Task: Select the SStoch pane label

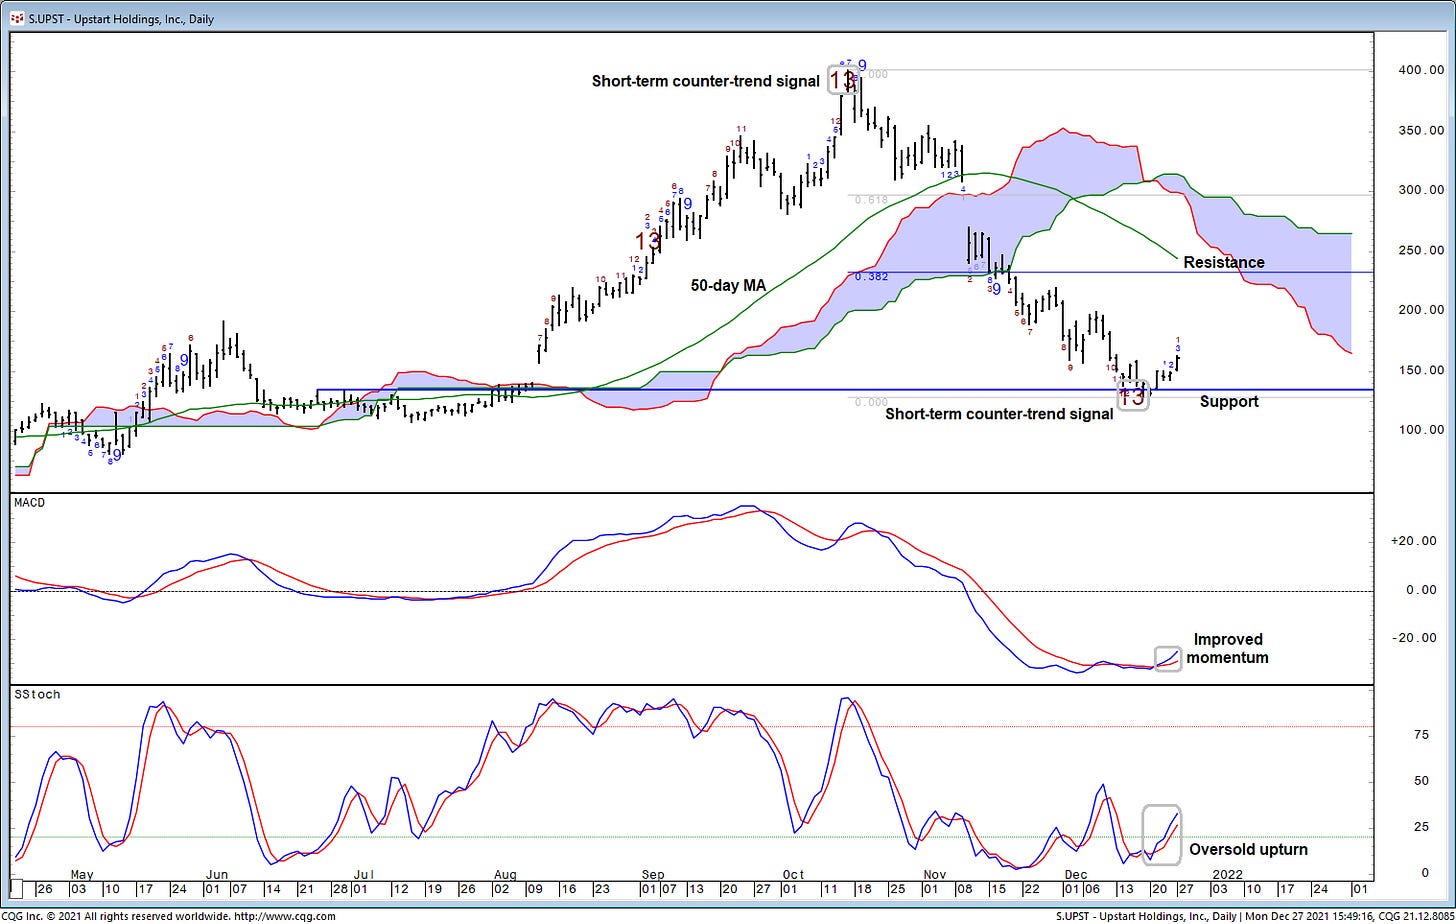Action: [x=35, y=694]
